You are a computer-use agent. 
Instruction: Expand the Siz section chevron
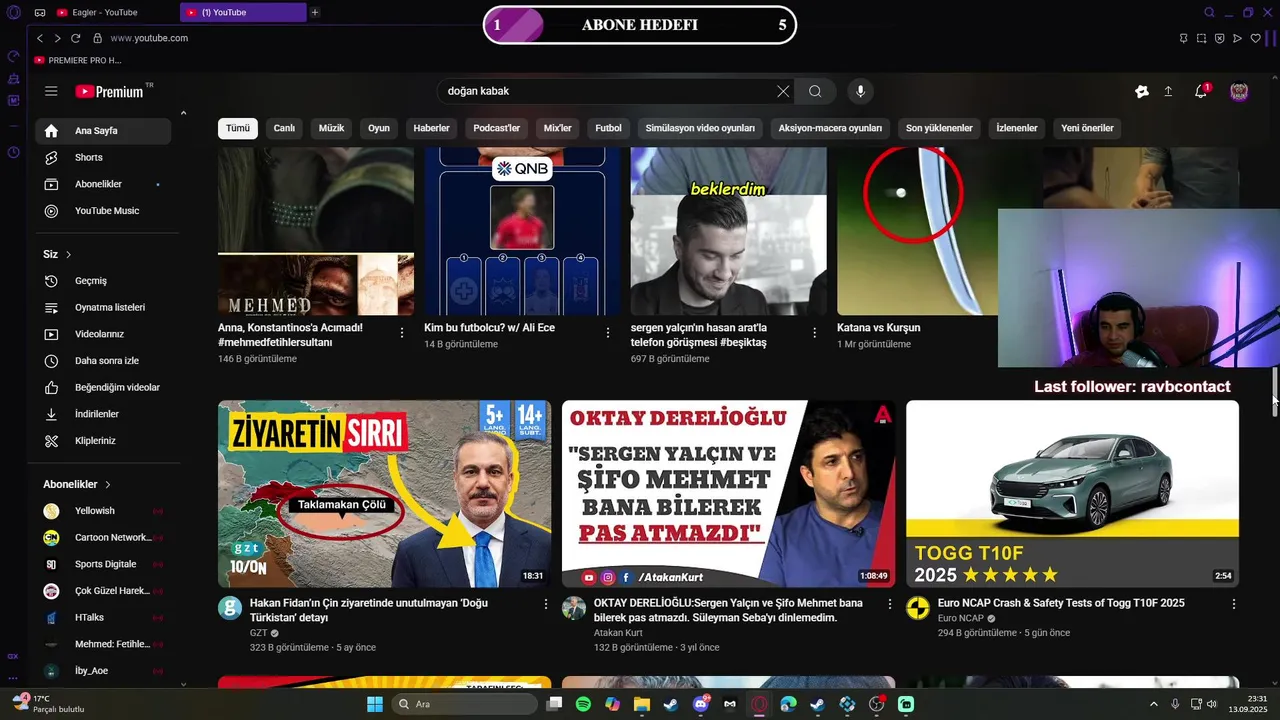coord(68,255)
